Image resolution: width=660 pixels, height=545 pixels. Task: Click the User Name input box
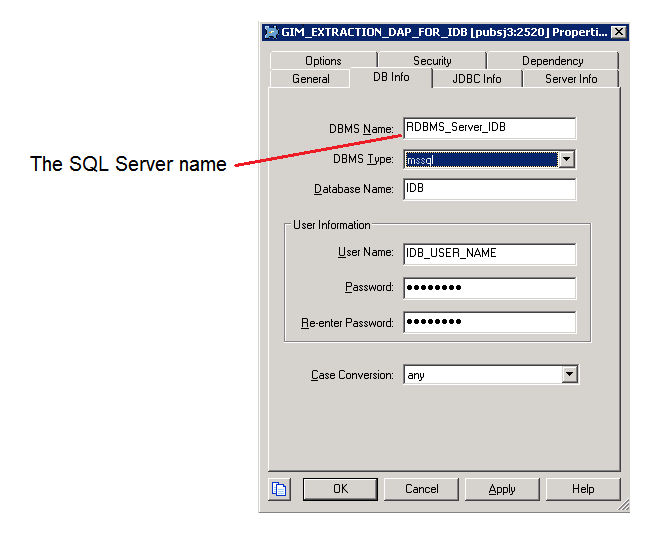pyautogui.click(x=489, y=254)
